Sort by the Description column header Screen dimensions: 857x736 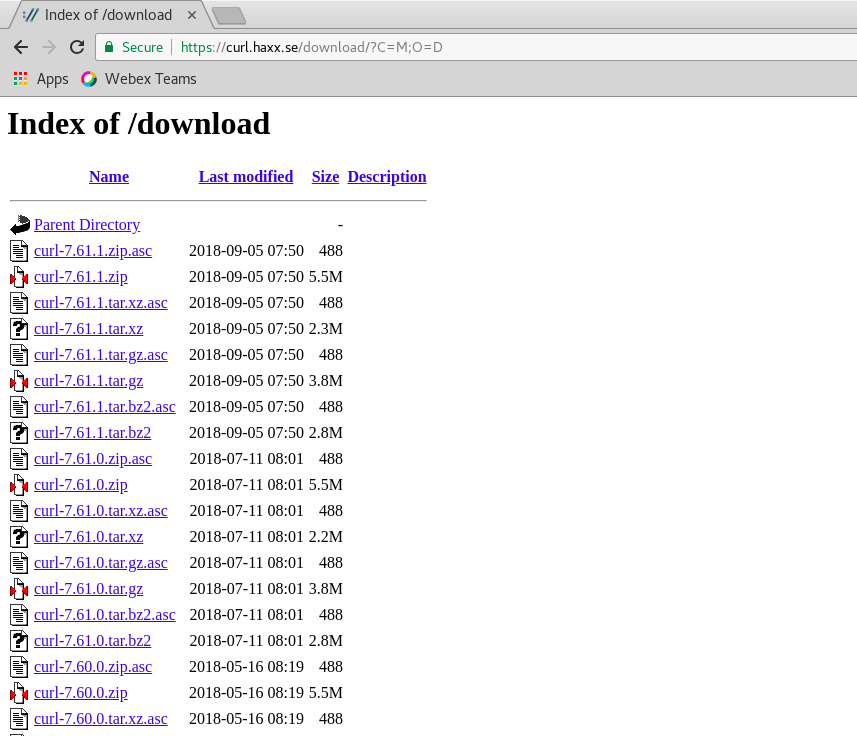pyautogui.click(x=386, y=176)
